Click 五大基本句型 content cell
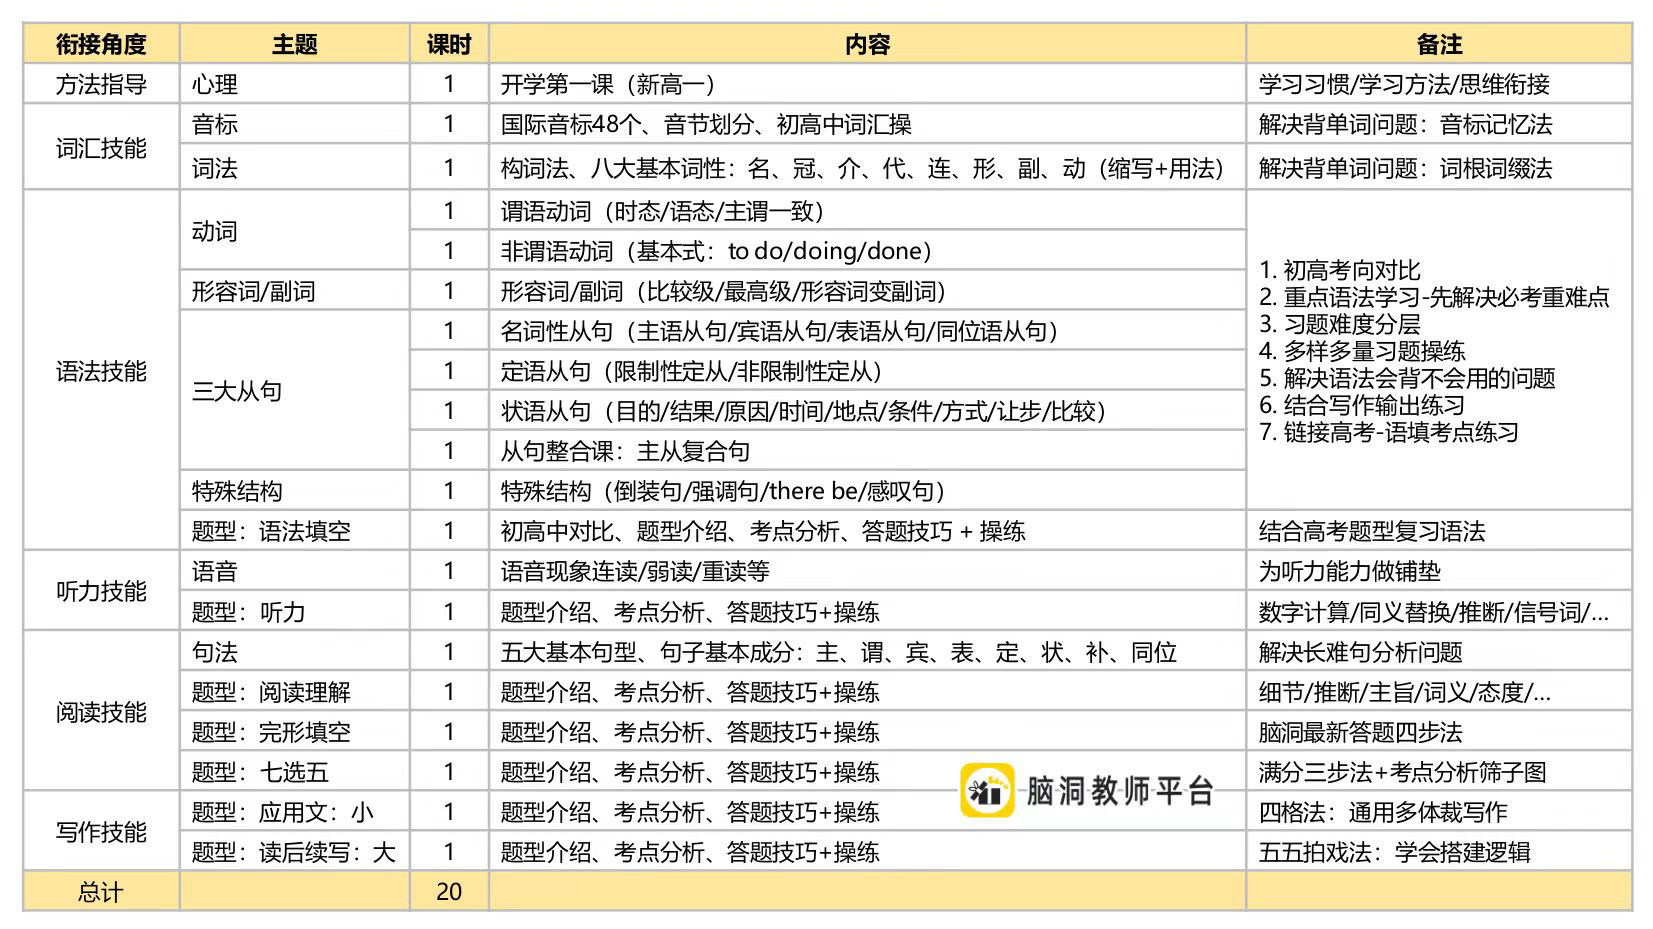This screenshot has height=929, width=1653. (867, 651)
